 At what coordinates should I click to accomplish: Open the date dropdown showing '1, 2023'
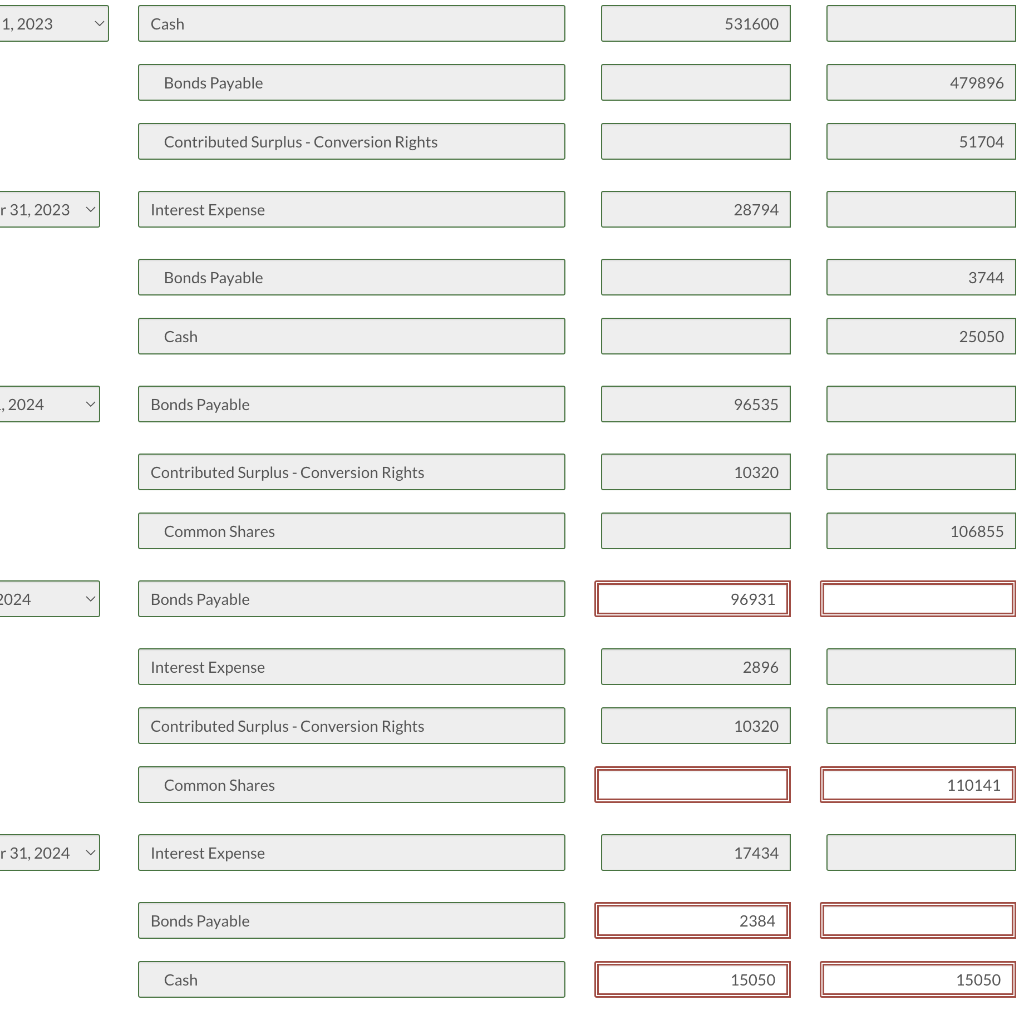[x=54, y=24]
